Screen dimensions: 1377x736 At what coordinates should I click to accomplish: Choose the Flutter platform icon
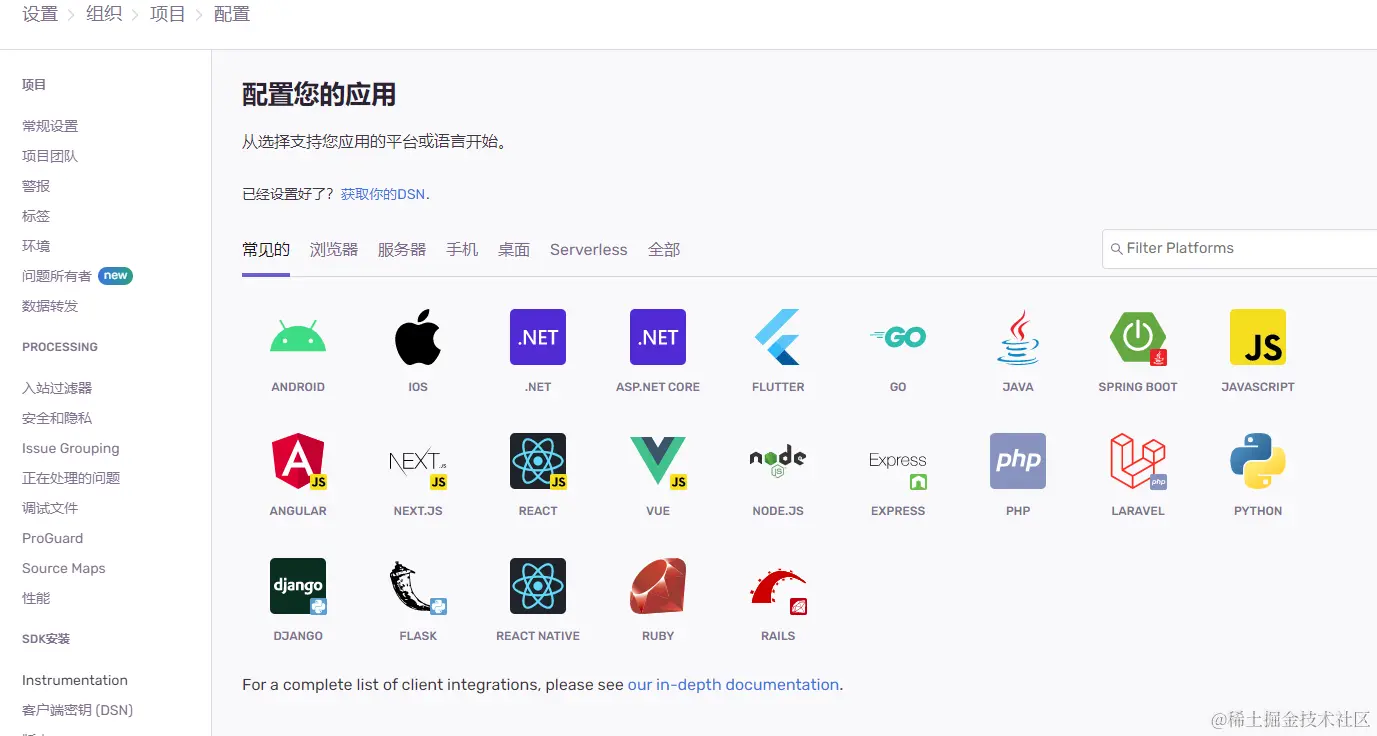(778, 337)
